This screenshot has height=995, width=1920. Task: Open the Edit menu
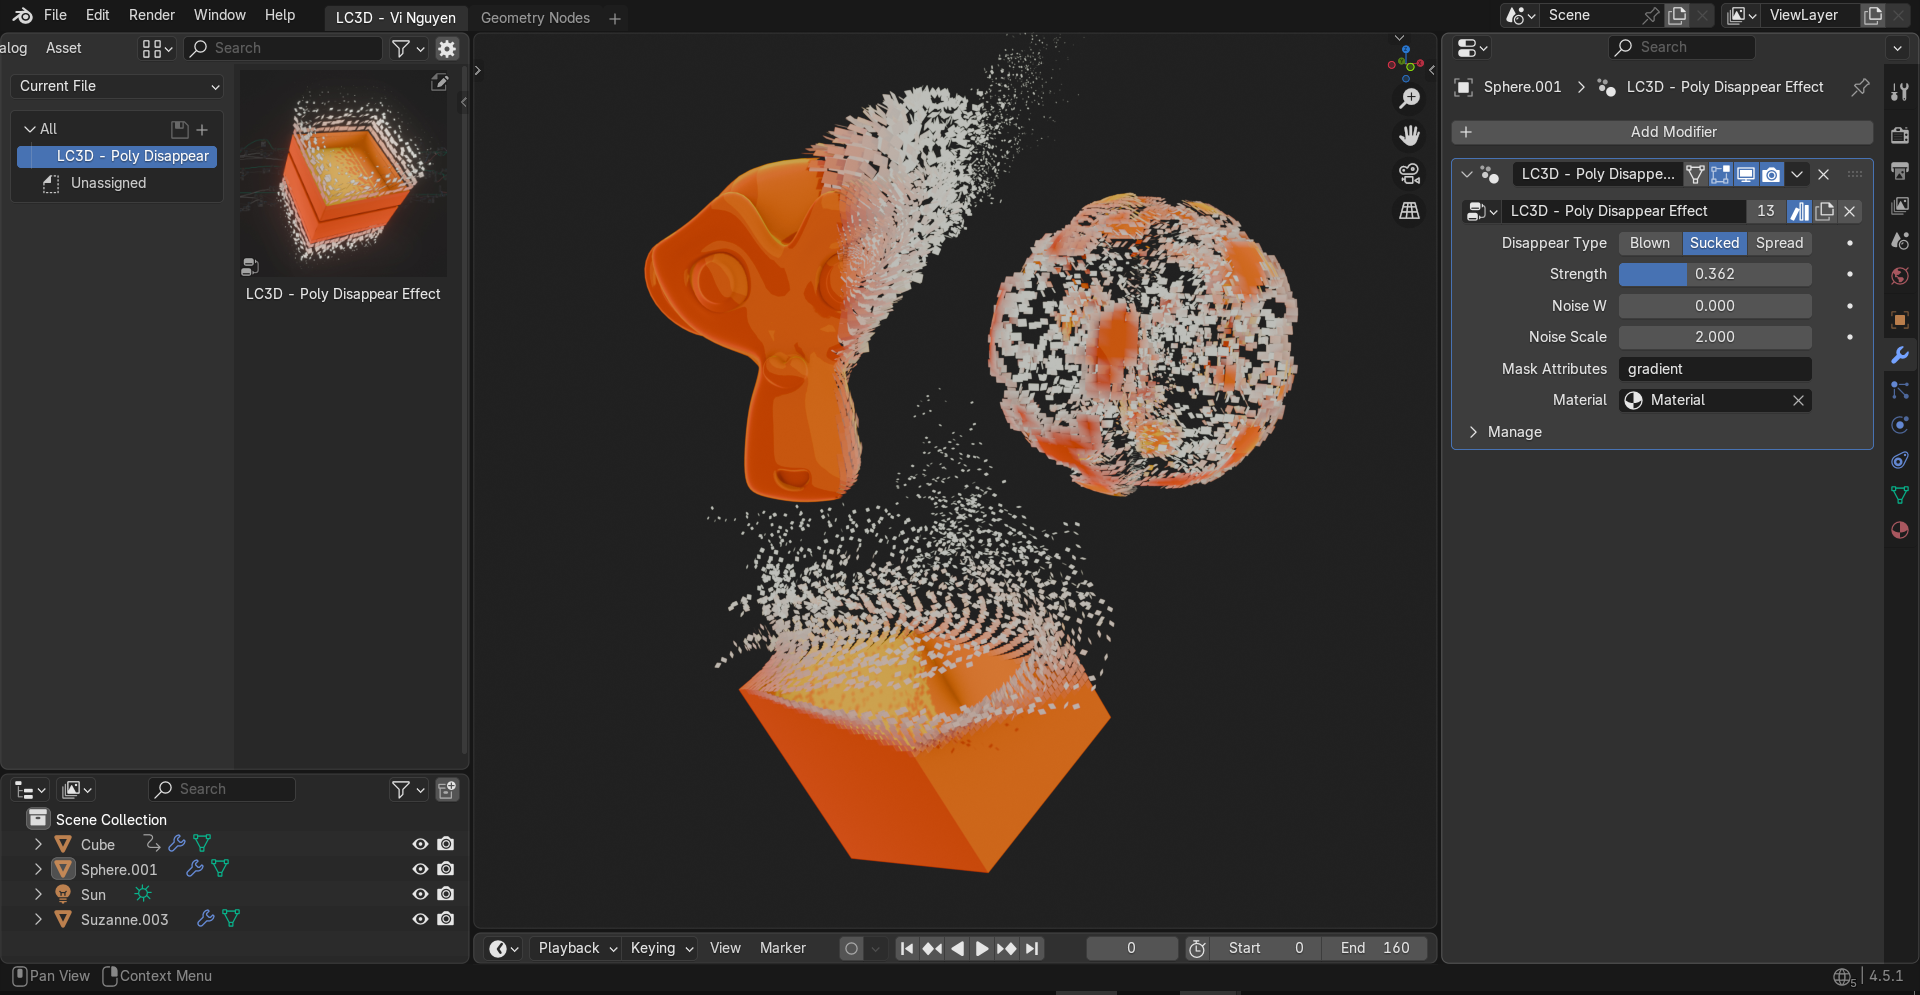click(x=97, y=15)
